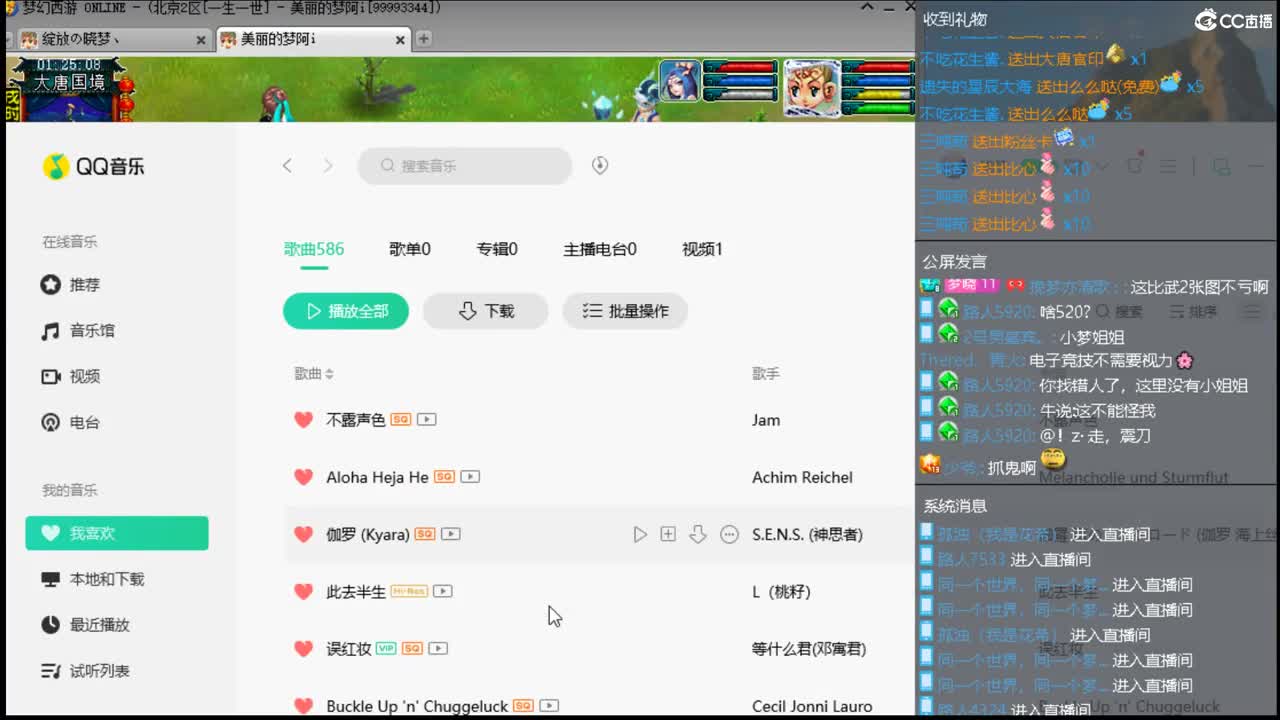Open 视频 in the sidebar
The width and height of the screenshot is (1280, 720).
(x=70, y=377)
